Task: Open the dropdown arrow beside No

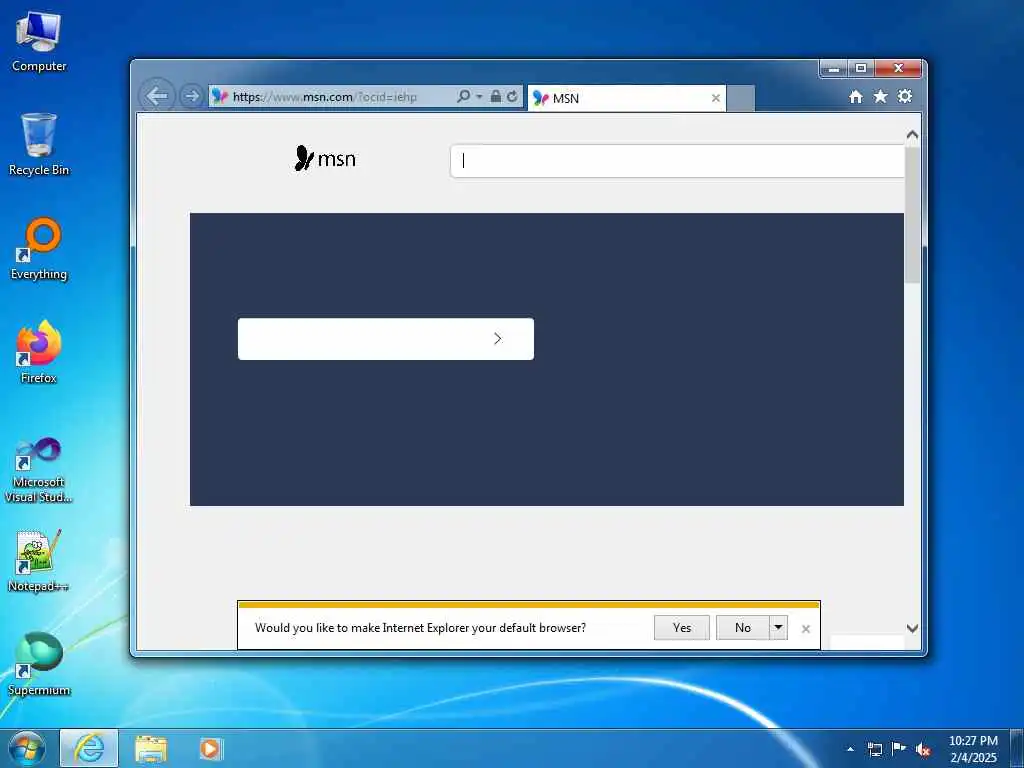Action: pyautogui.click(x=778, y=628)
